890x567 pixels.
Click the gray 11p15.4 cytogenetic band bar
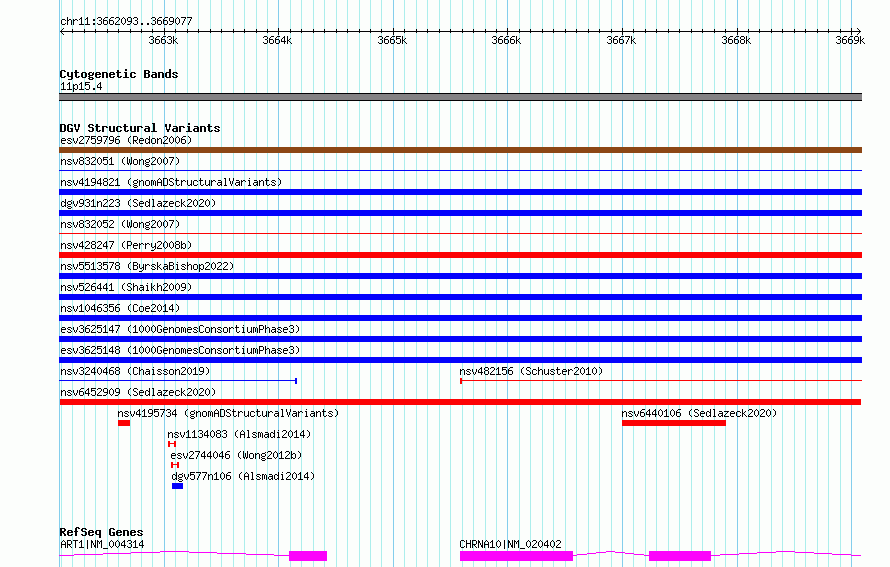[460, 97]
